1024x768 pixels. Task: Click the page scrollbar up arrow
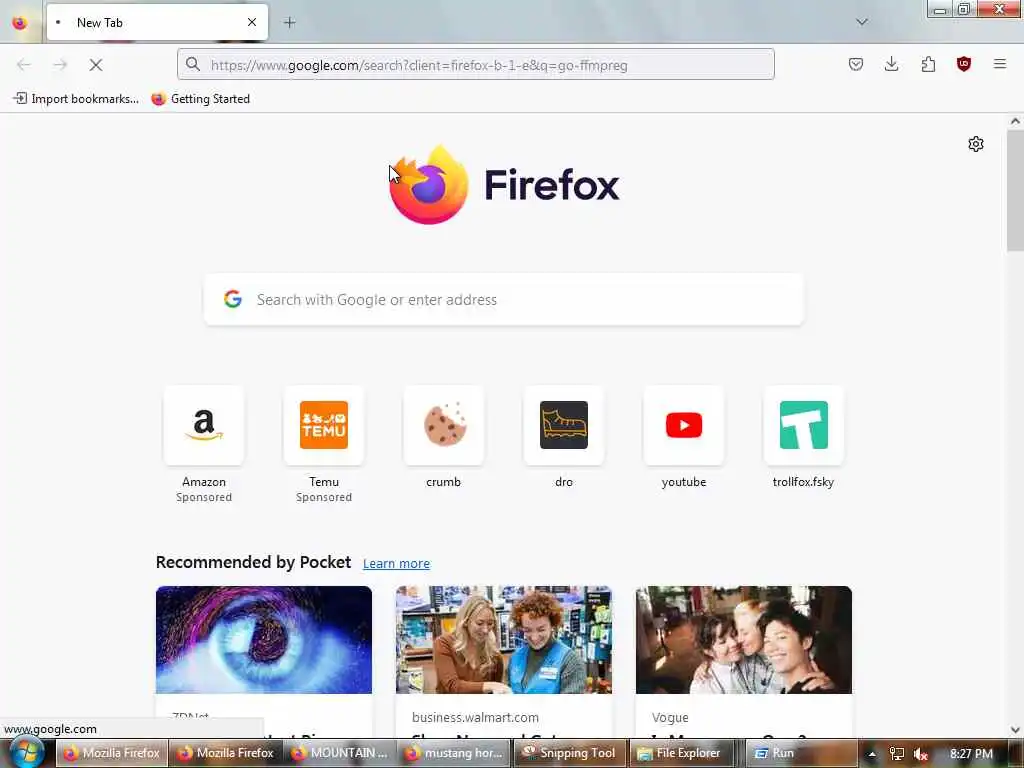(x=1015, y=121)
